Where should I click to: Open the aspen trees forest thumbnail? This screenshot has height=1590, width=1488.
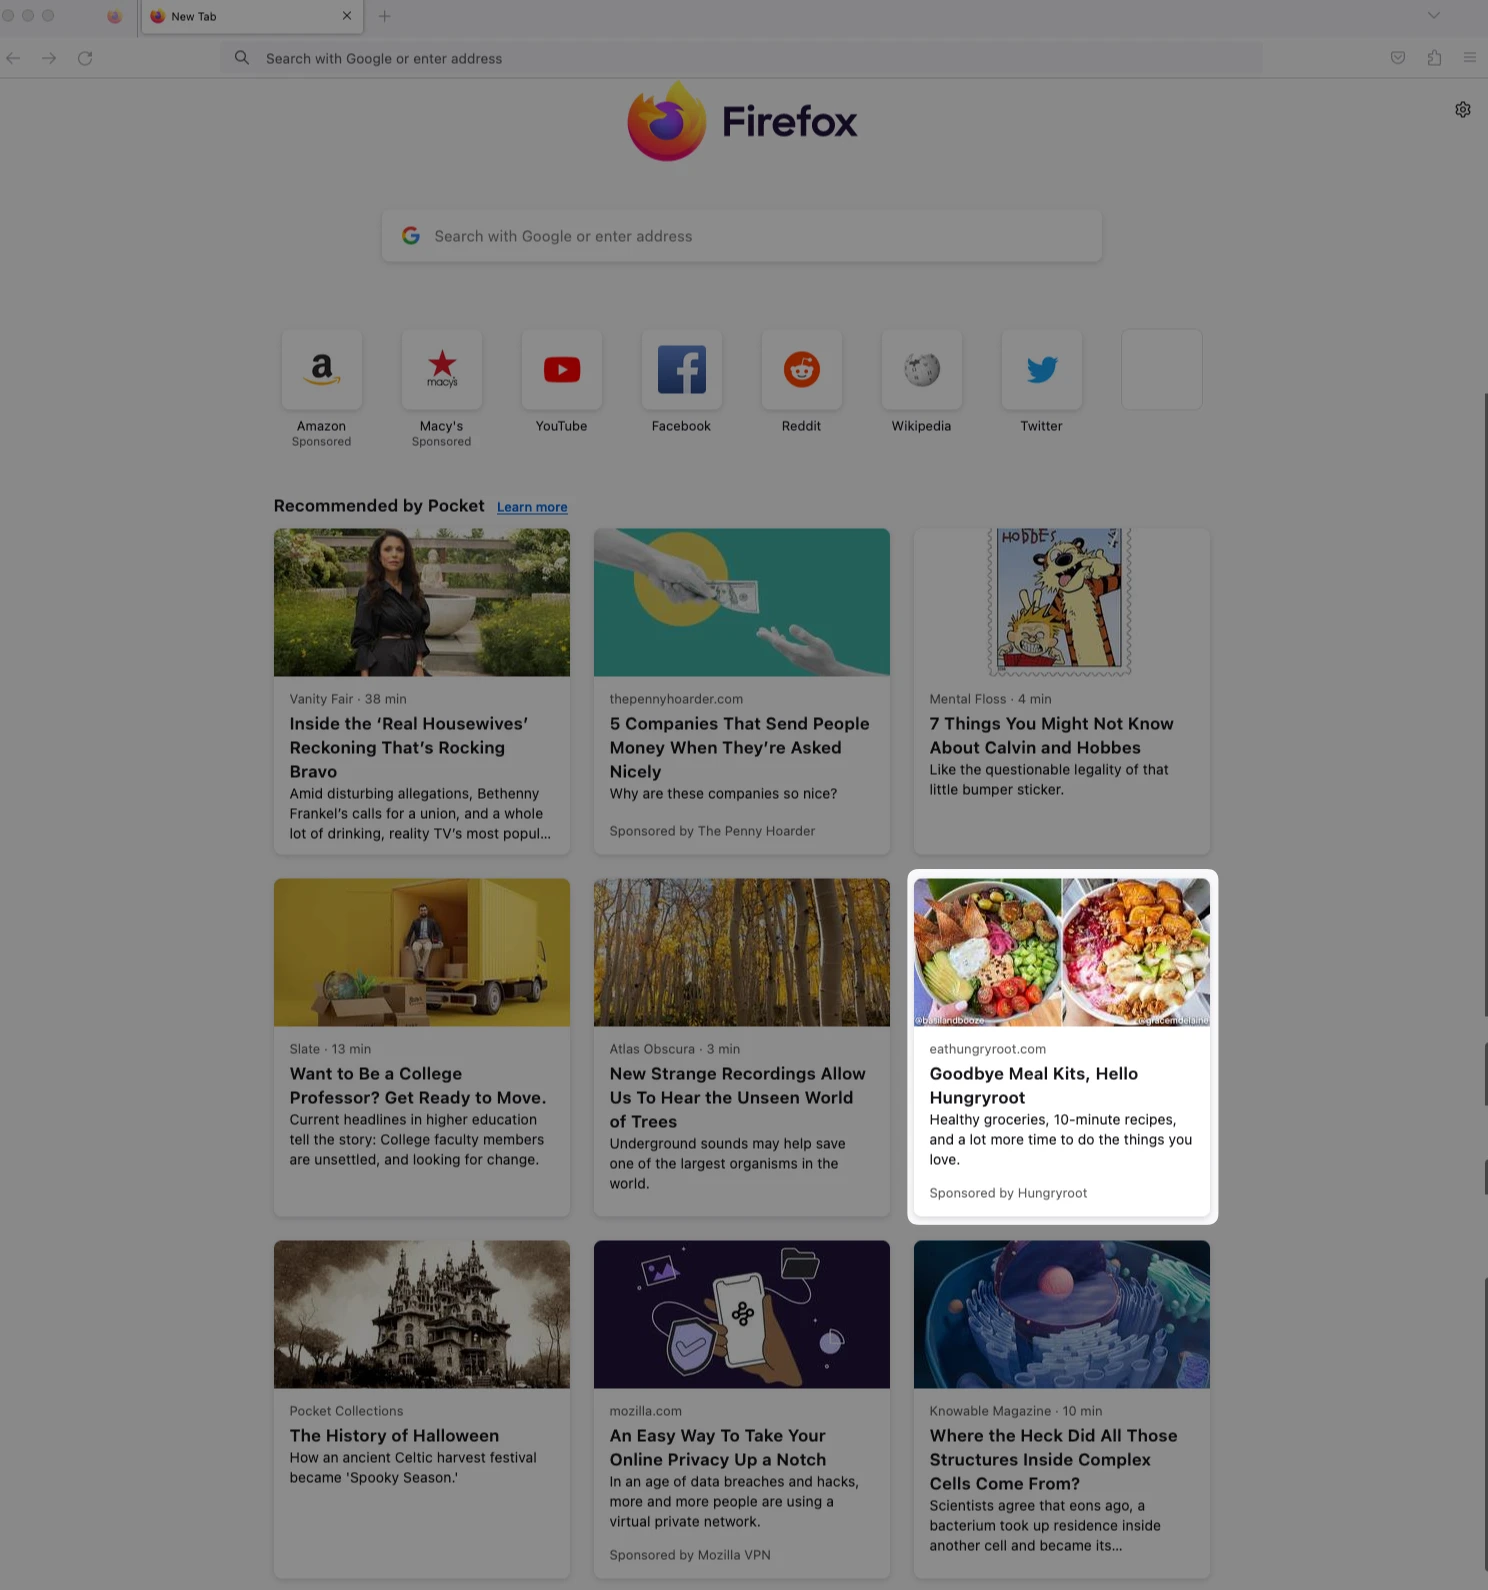pyautogui.click(x=742, y=952)
